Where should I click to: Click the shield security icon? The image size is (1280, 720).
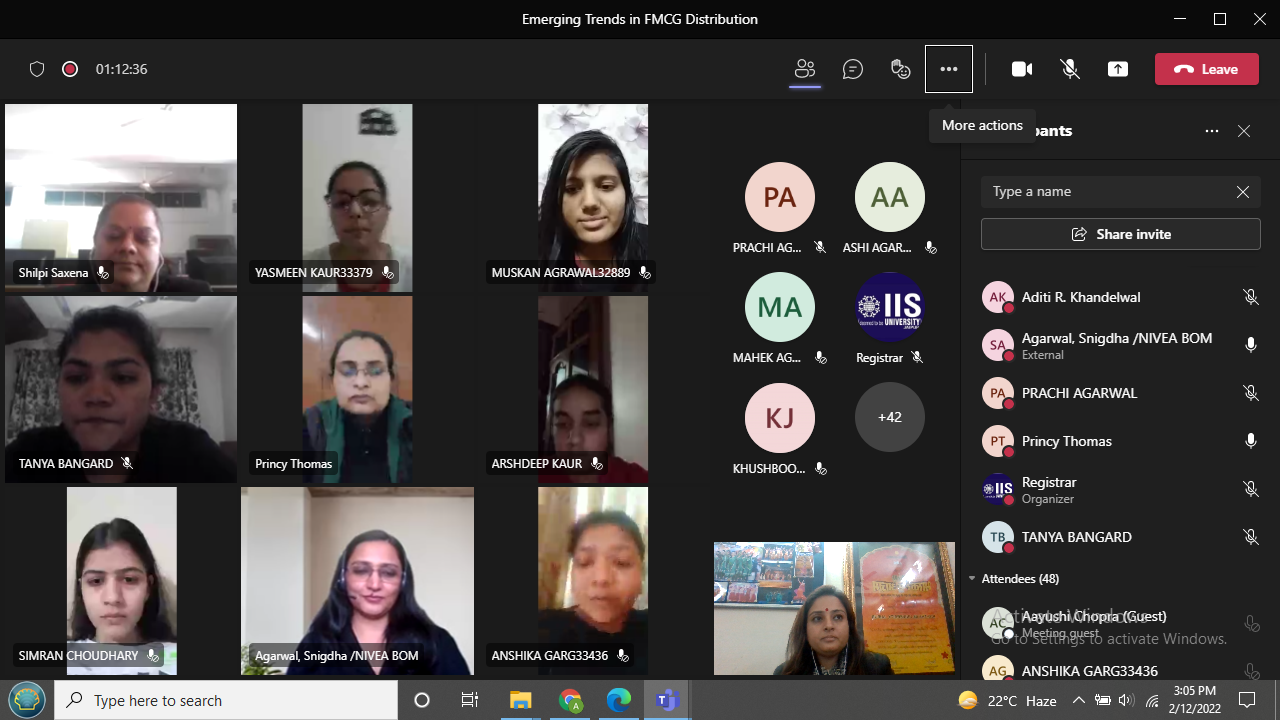pos(37,69)
